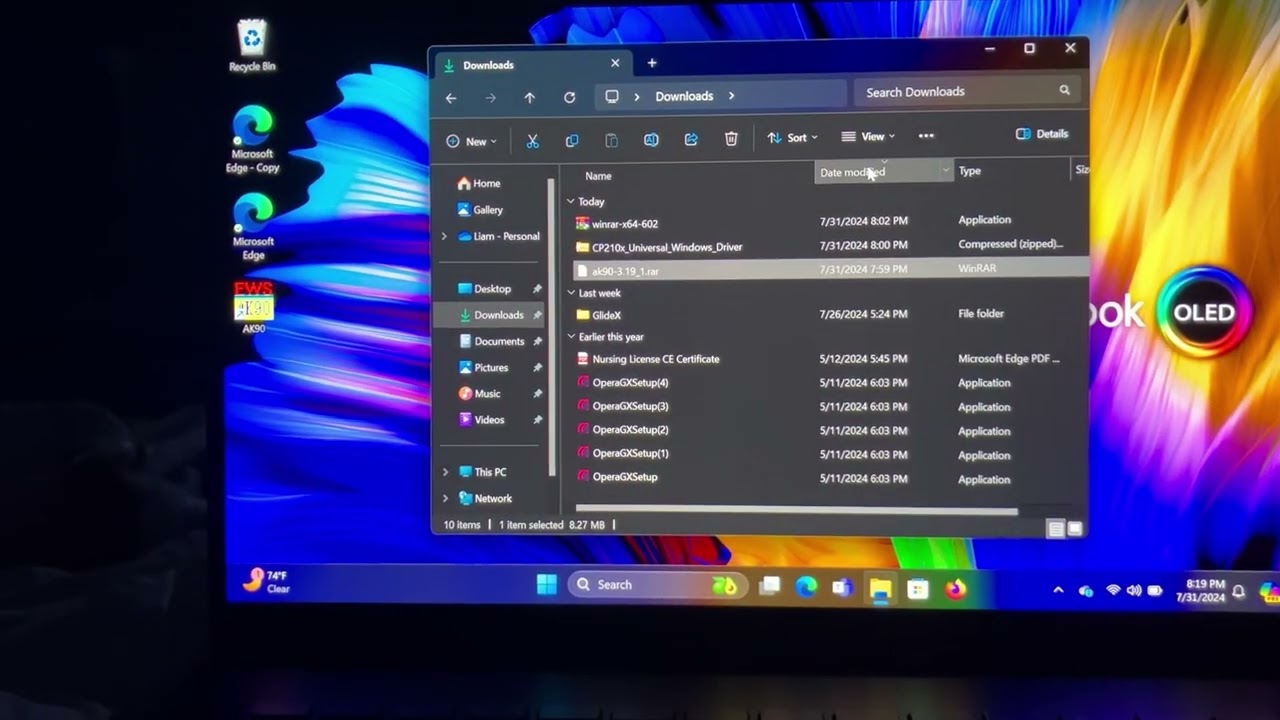
Task: Open weather widget 74°F Clear
Action: pyautogui.click(x=266, y=582)
